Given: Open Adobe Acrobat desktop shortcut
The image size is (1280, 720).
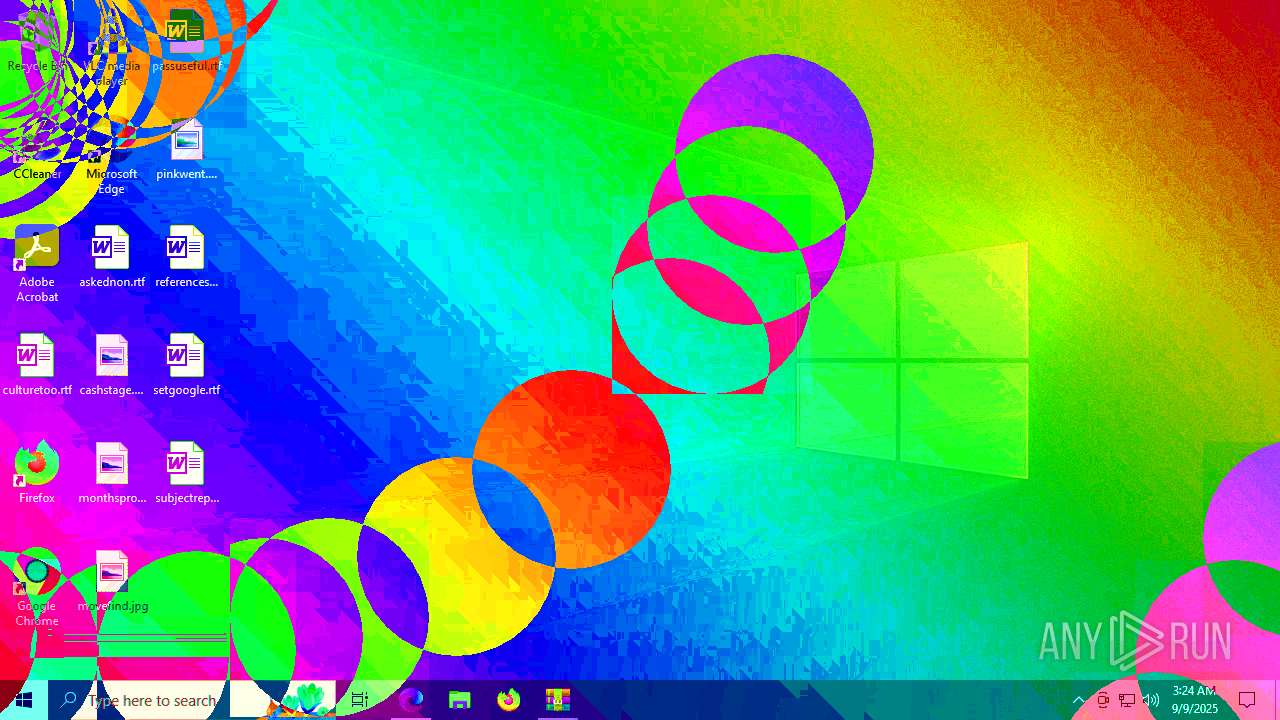Looking at the screenshot, I should point(37,264).
